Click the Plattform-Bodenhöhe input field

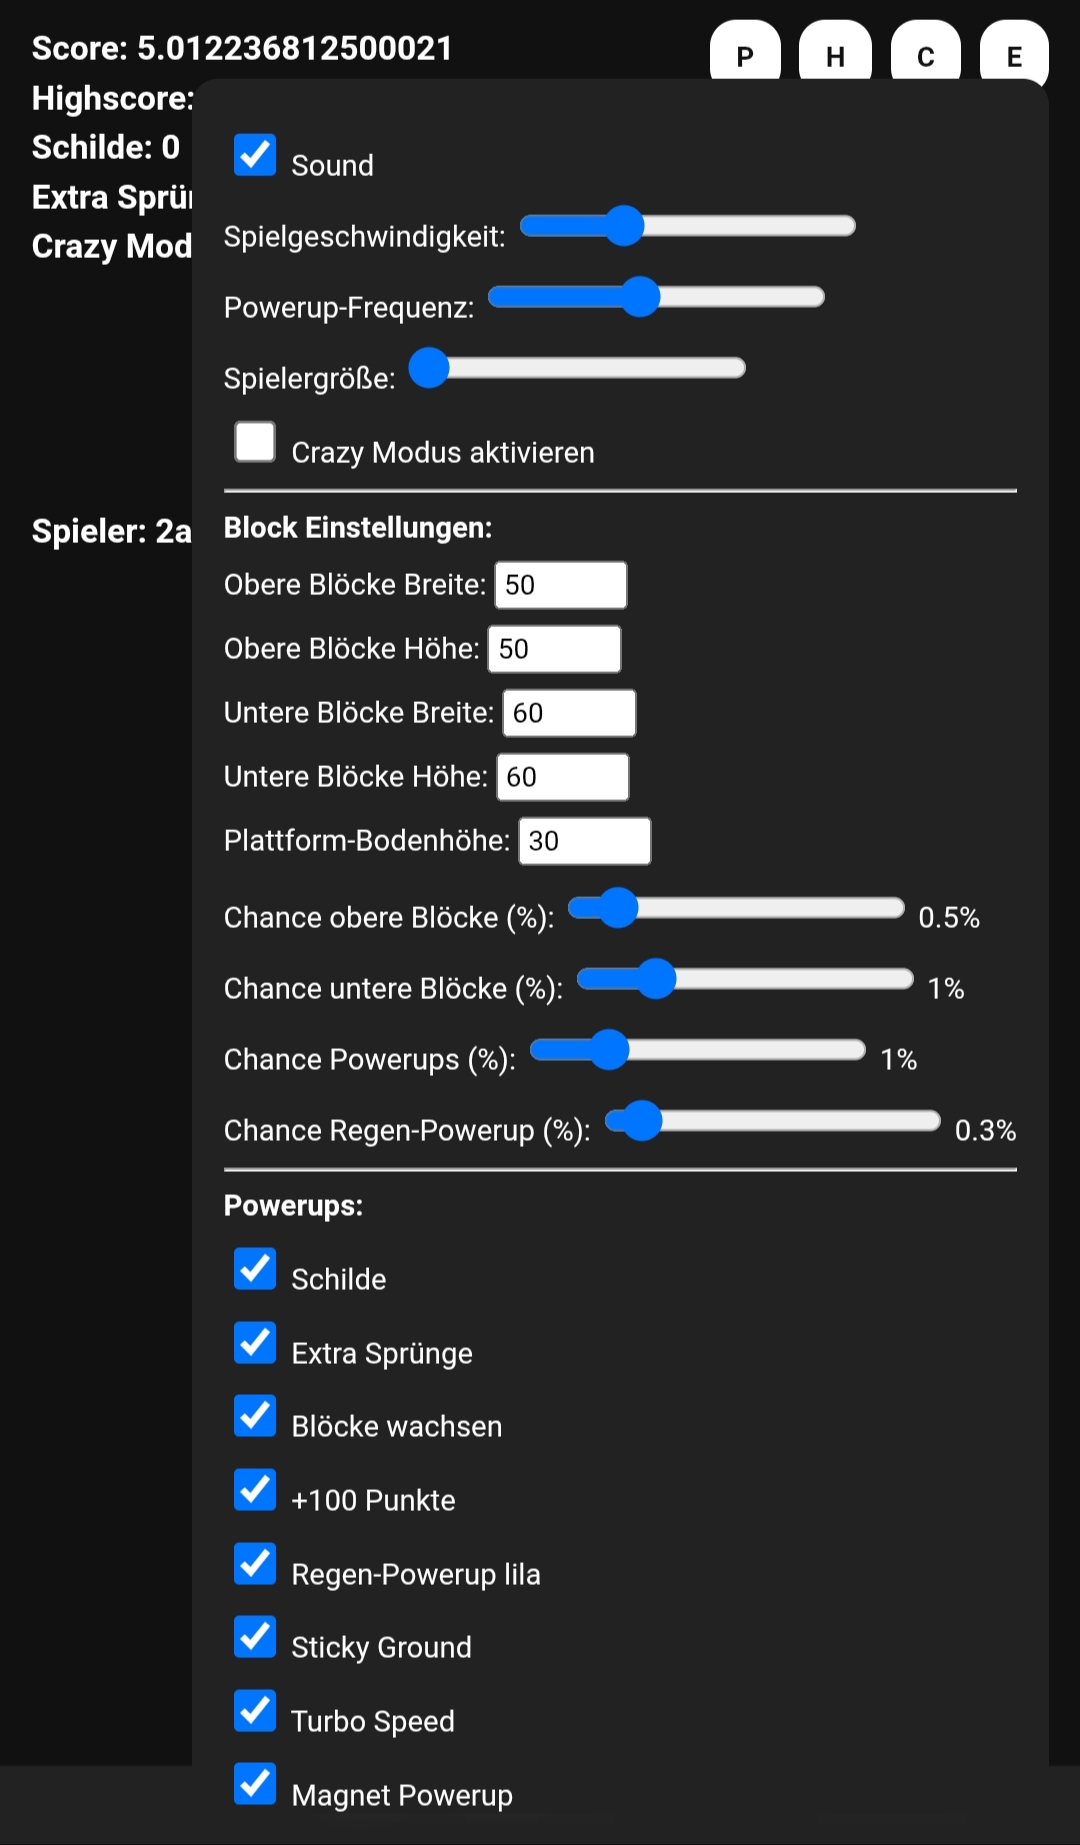[x=584, y=841]
